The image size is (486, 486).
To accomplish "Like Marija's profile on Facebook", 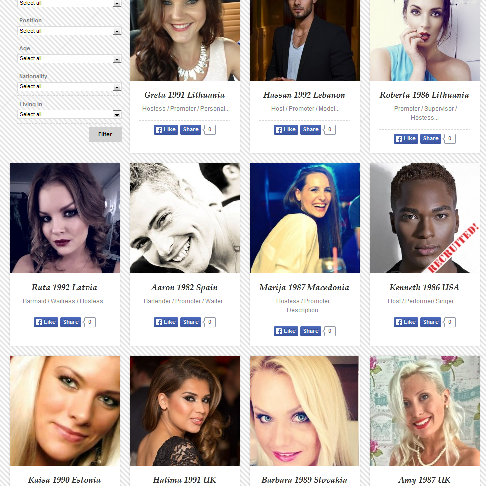I will click(286, 331).
